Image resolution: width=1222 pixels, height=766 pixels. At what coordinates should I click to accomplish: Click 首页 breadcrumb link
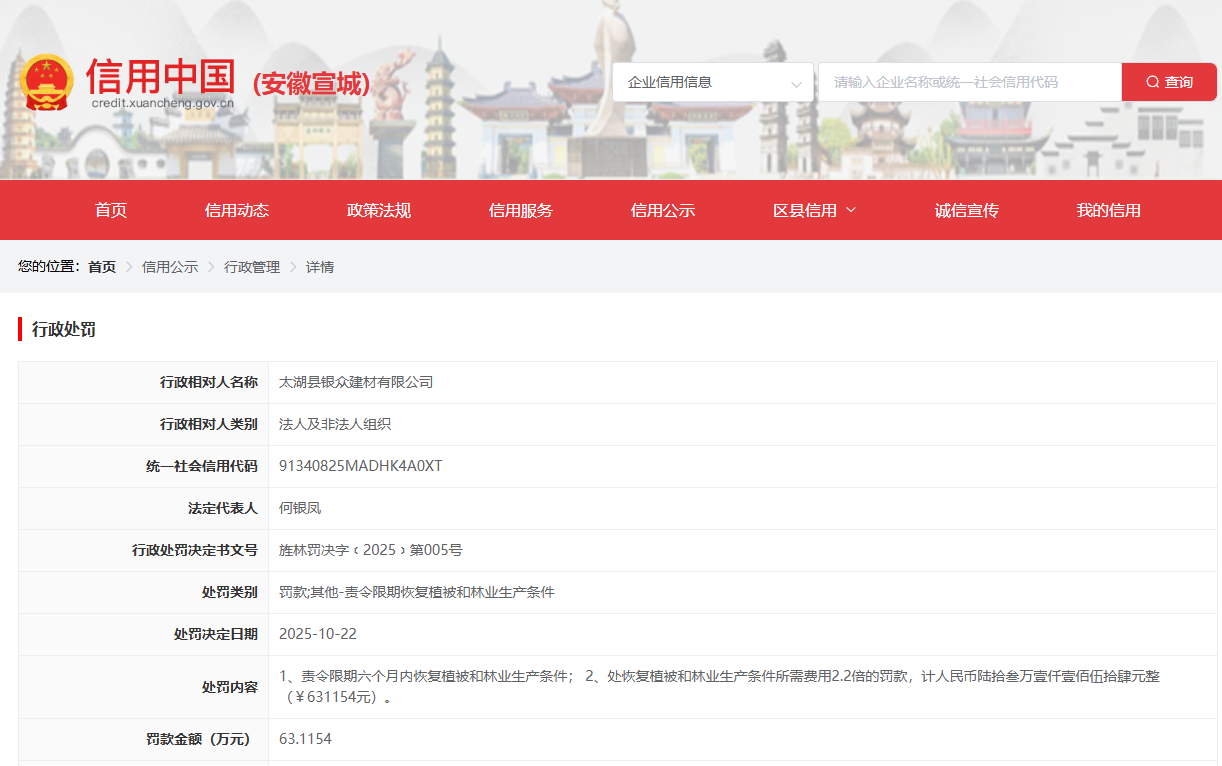tap(102, 267)
